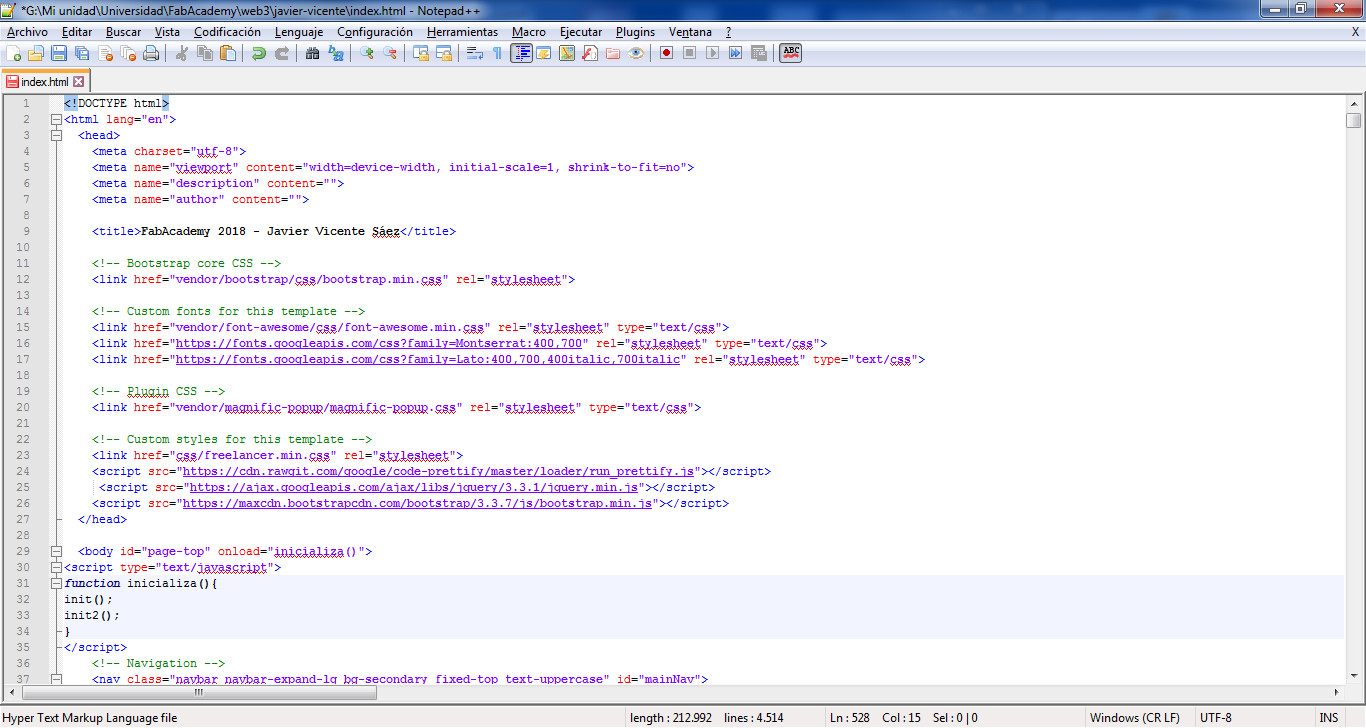Click the Cut scissors icon
Screen dimensions: 1366x728
(182, 53)
